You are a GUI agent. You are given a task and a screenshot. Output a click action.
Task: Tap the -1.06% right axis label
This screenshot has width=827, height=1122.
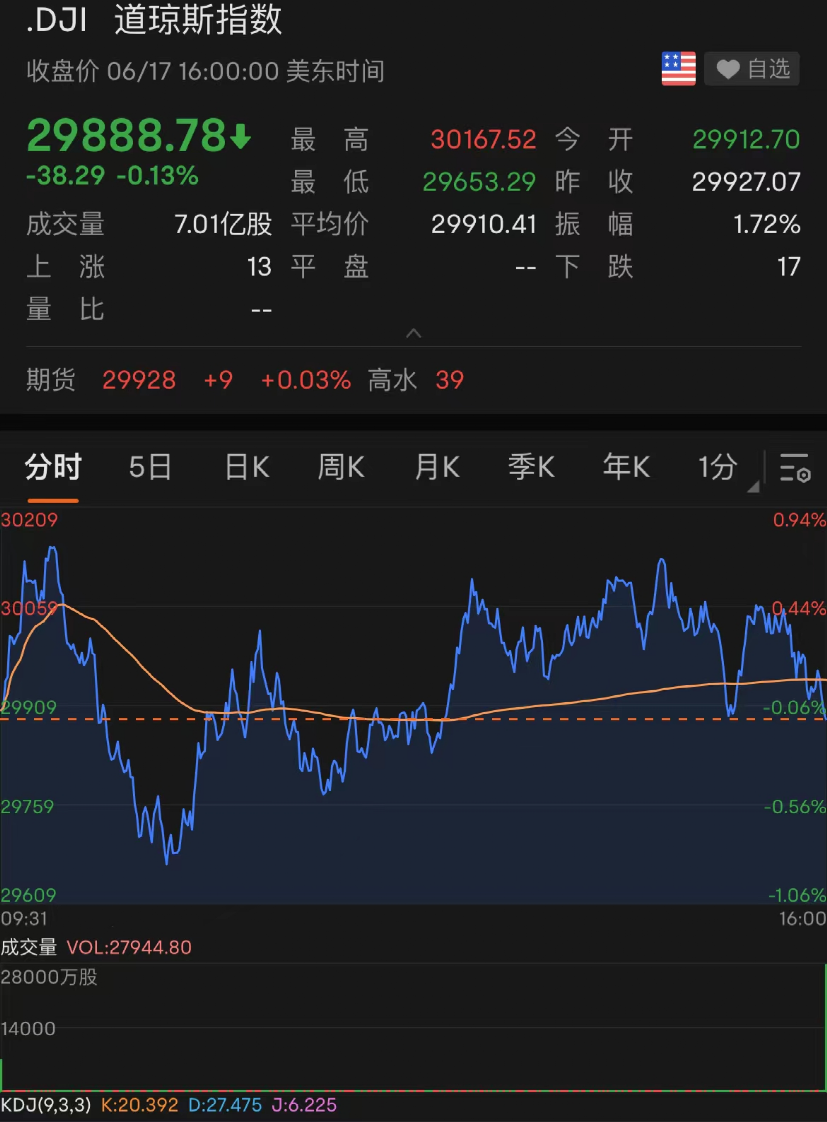coord(797,895)
